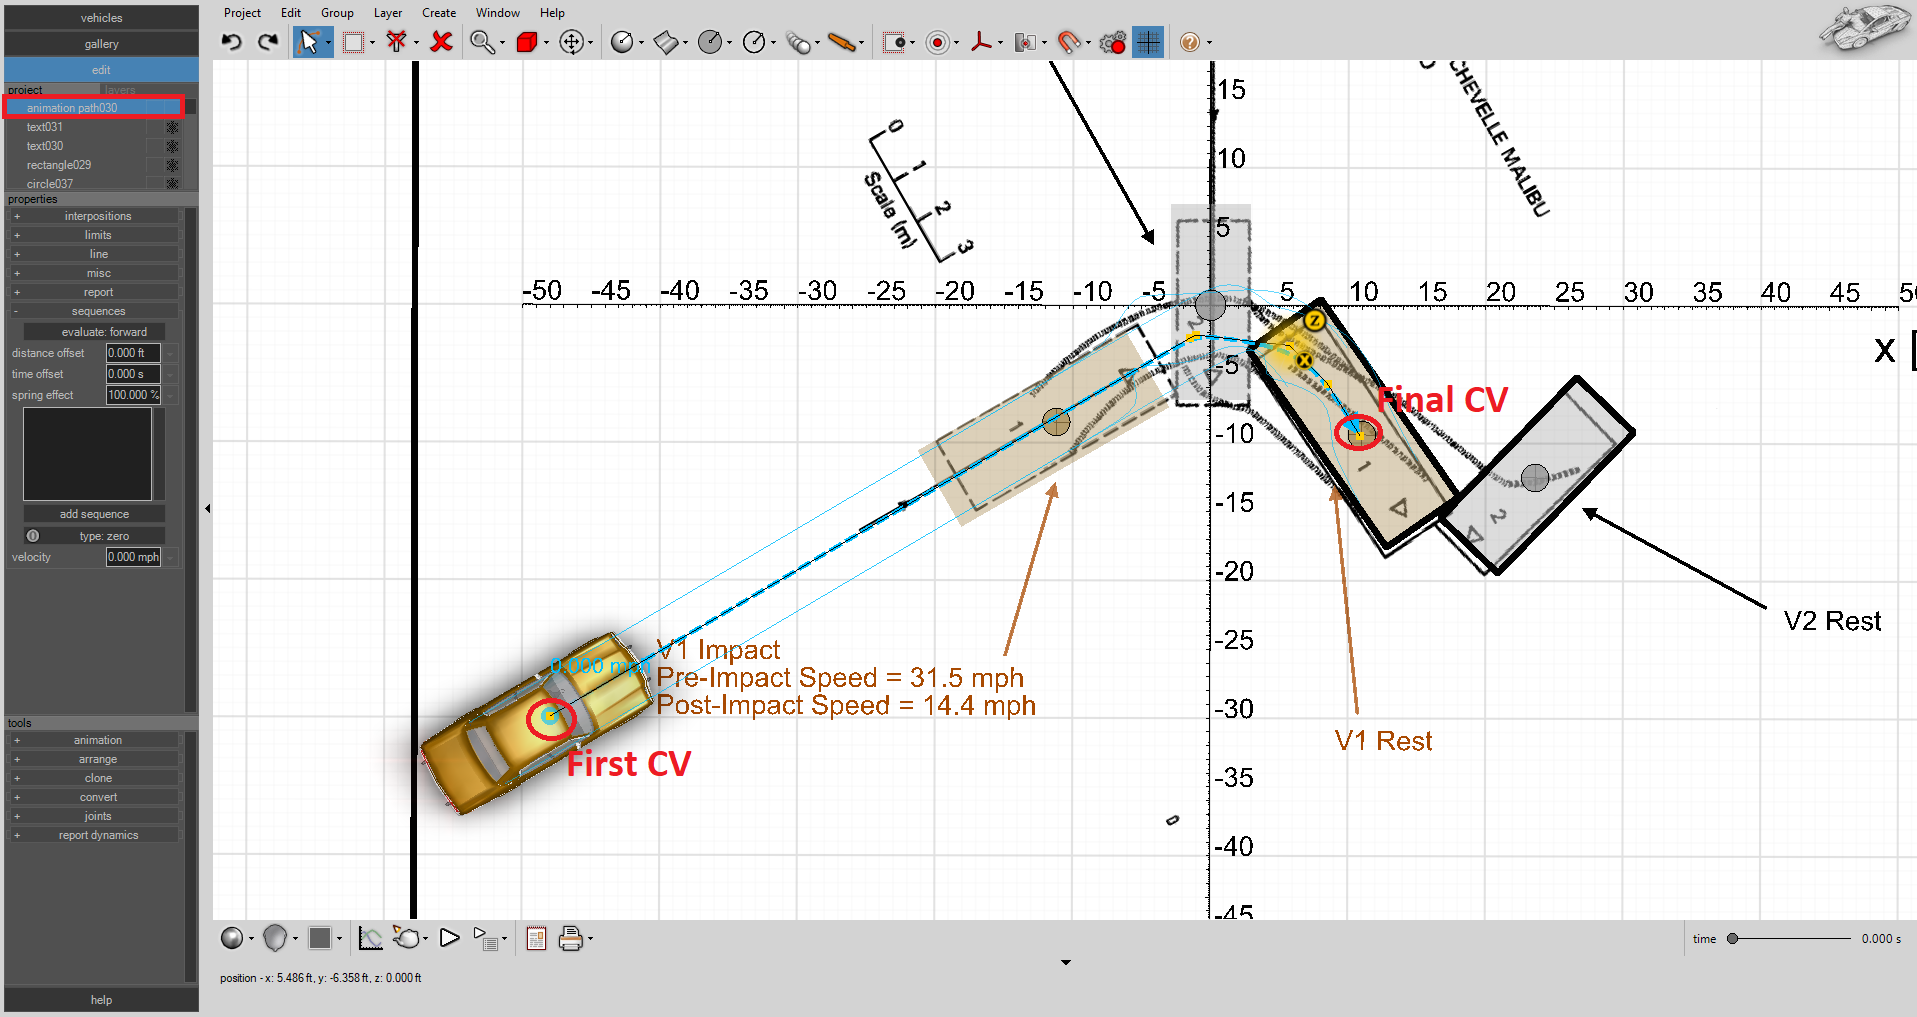Expand the animation tools section

click(x=96, y=740)
